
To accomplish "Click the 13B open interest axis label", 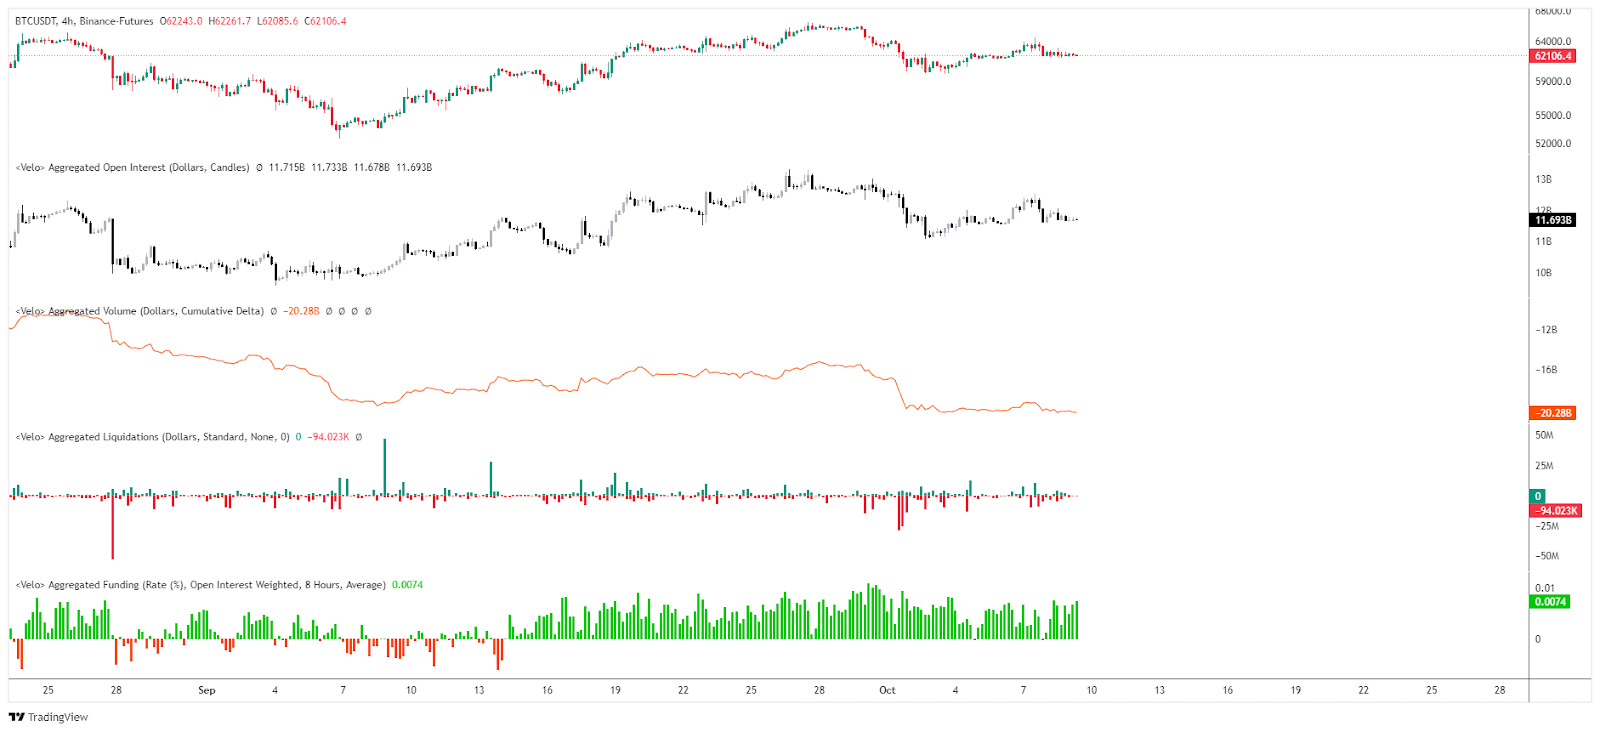I will point(1543,180).
